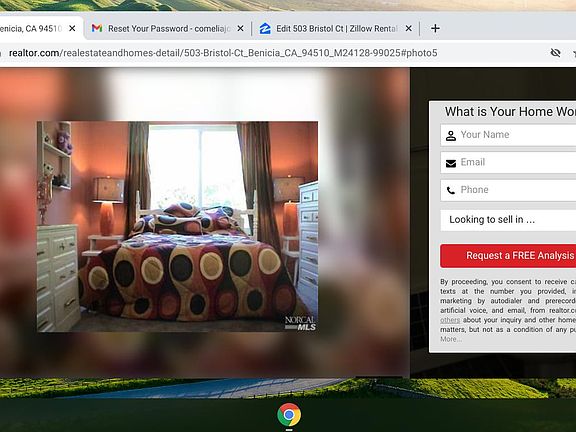576x432 pixels.
Task: Click the envelope icon in the email field
Action: pos(451,163)
